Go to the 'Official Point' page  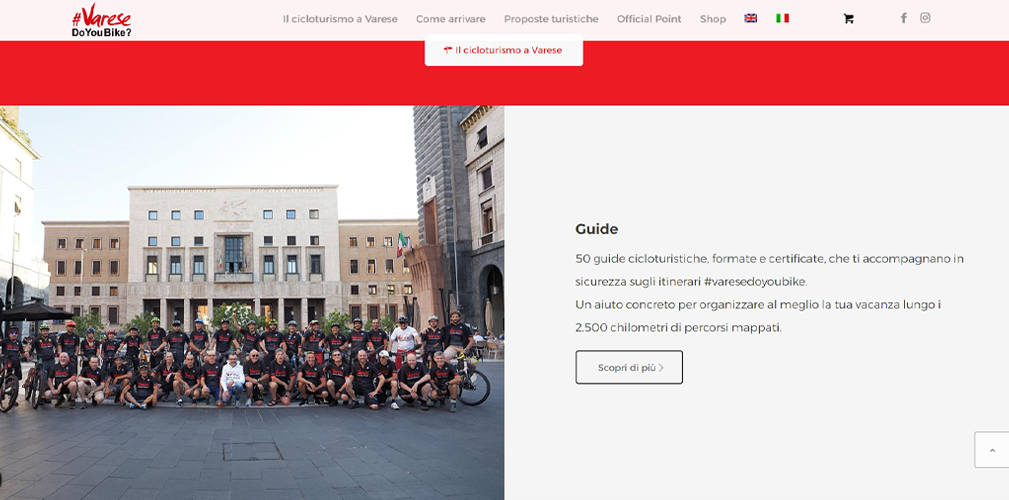649,19
